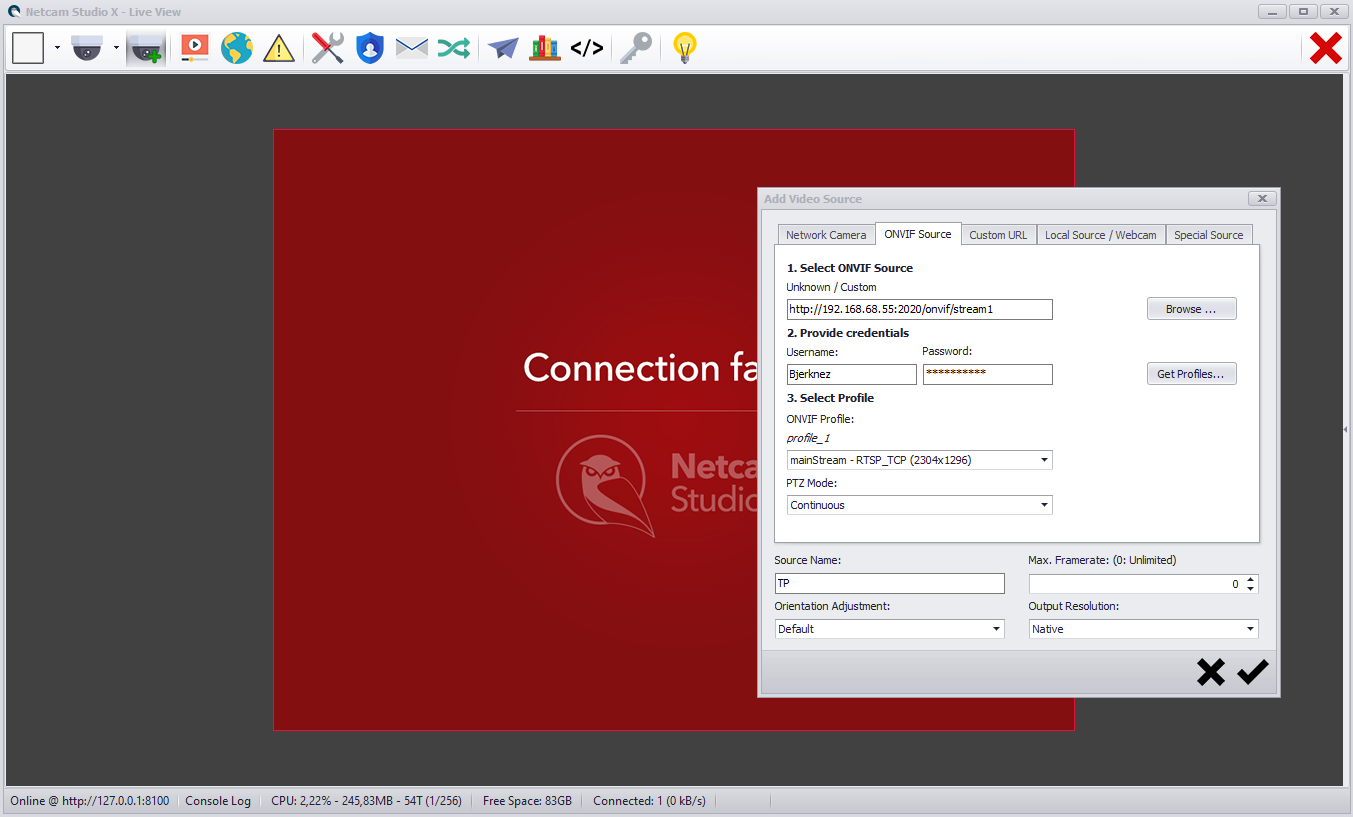Click the blue user shield icon

[370, 47]
